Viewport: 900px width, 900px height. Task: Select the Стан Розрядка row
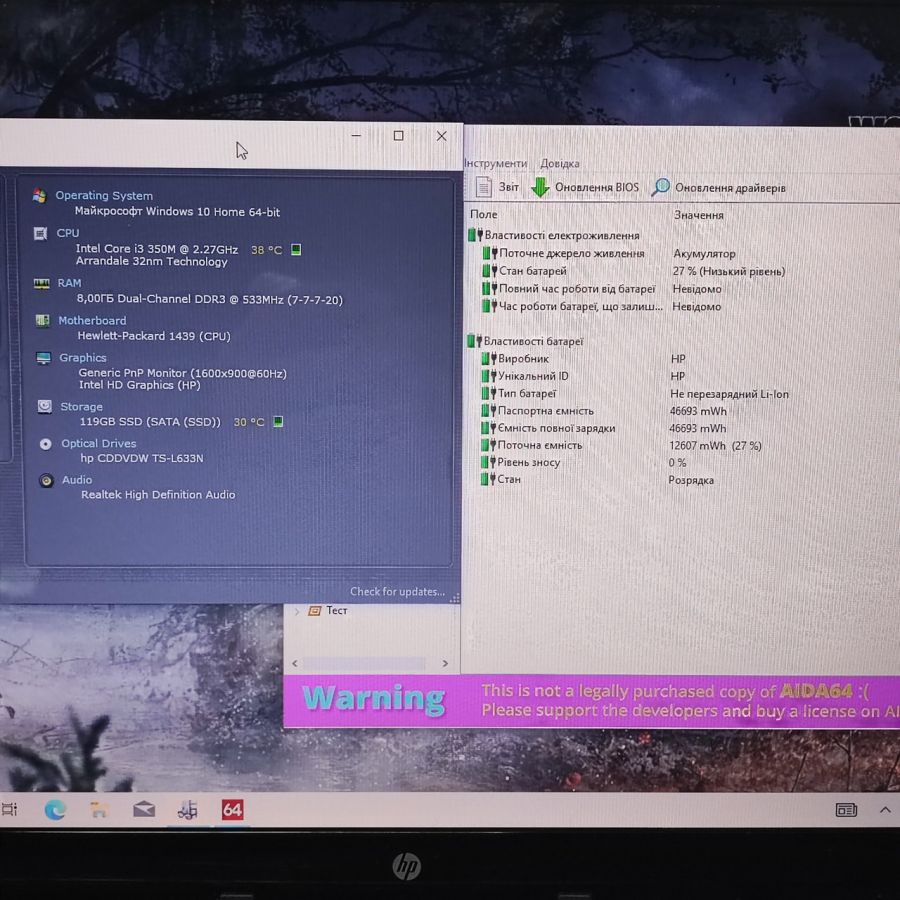point(598,479)
